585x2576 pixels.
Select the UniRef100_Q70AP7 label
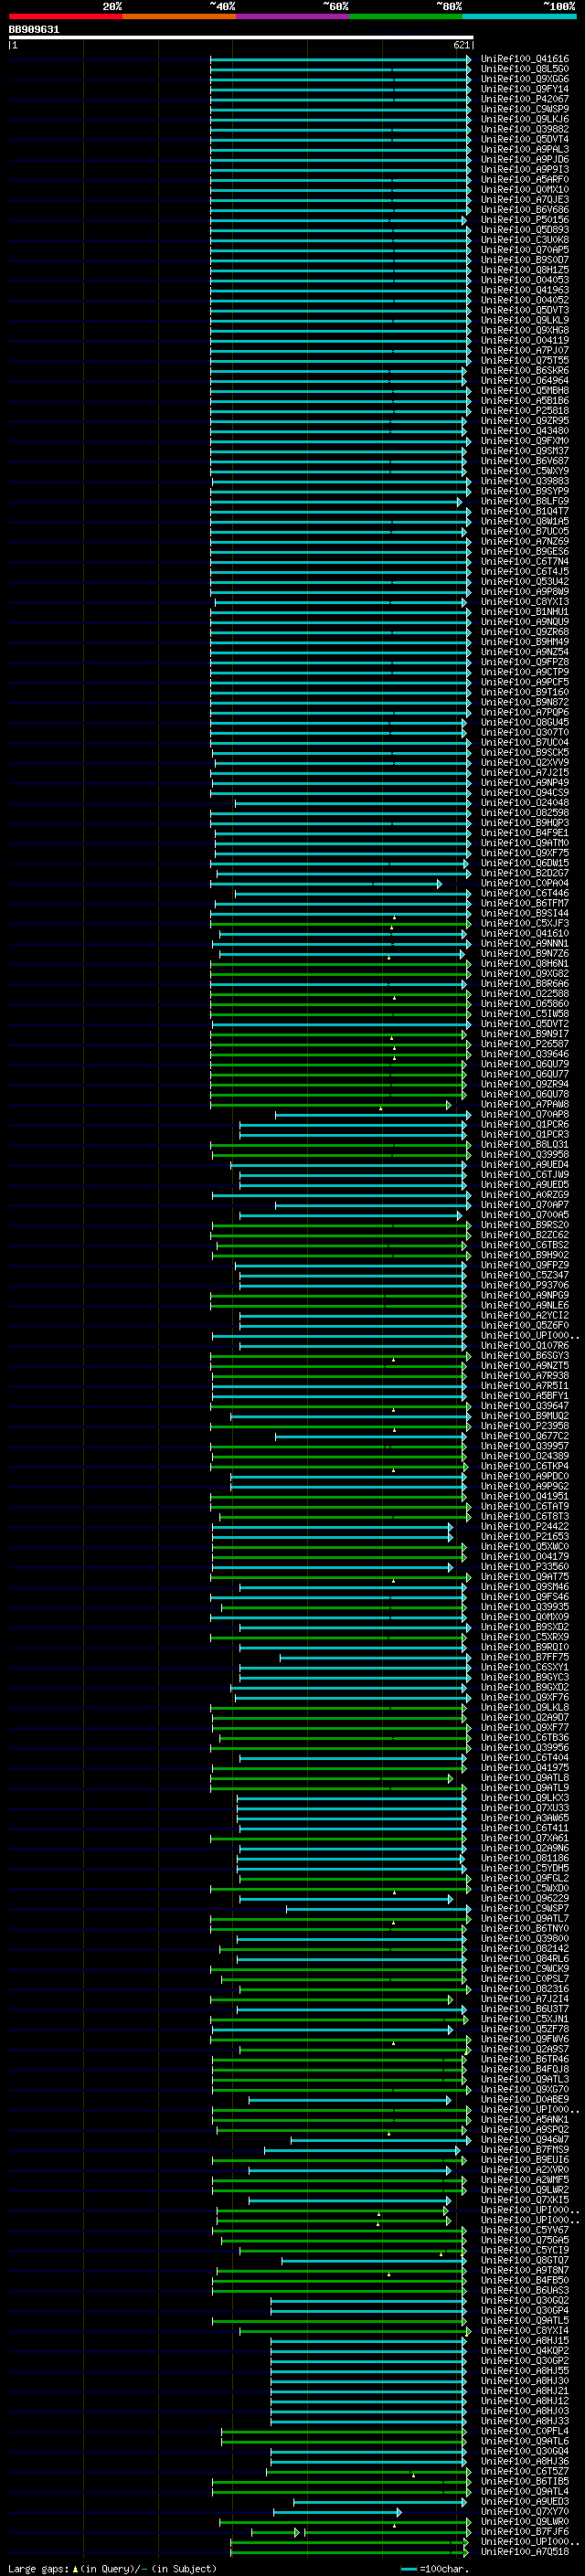(525, 1205)
